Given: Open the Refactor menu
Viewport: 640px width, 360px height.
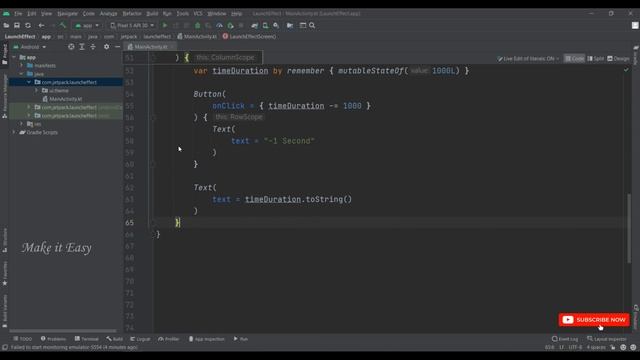Looking at the screenshot, I should coord(132,13).
